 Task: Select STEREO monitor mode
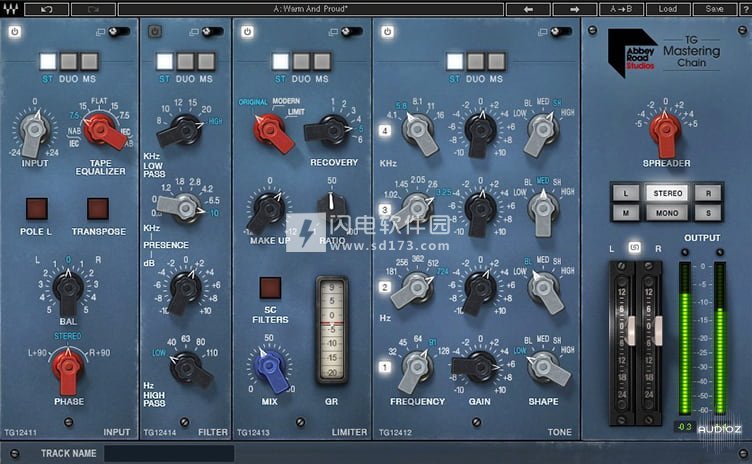pos(667,193)
